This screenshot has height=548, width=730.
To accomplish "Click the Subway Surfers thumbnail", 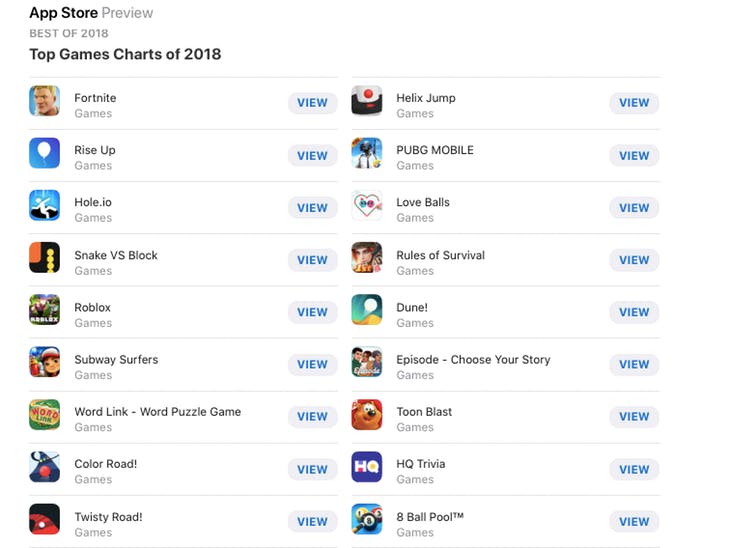I will (x=44, y=362).
